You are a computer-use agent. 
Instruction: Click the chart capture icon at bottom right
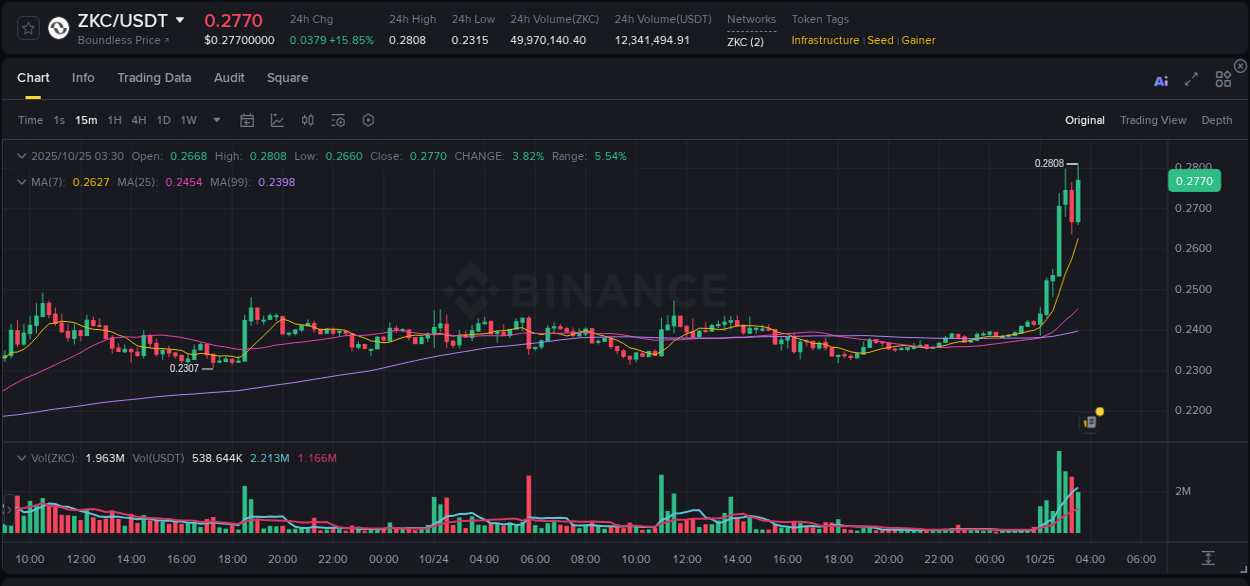coord(1206,559)
